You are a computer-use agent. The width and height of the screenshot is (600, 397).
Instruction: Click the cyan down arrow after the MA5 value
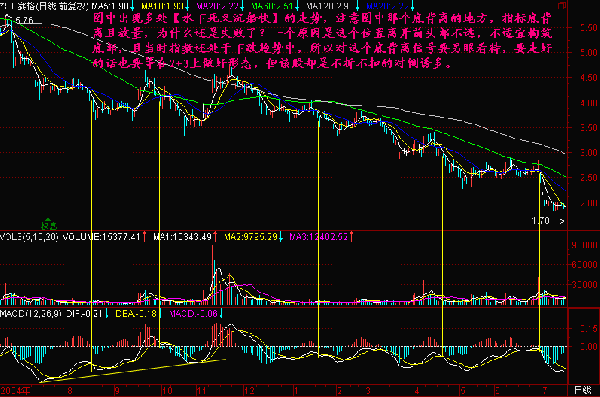pyautogui.click(x=132, y=7)
